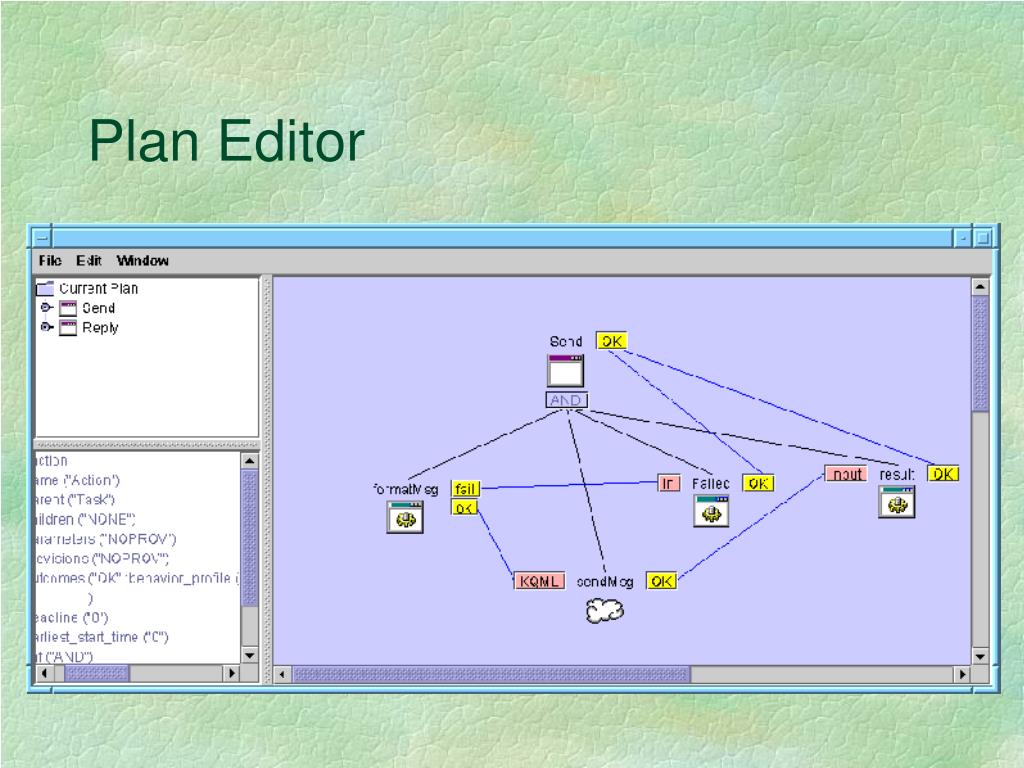Click the OK outcome below fail label
The width and height of the screenshot is (1024, 768).
tap(464, 507)
